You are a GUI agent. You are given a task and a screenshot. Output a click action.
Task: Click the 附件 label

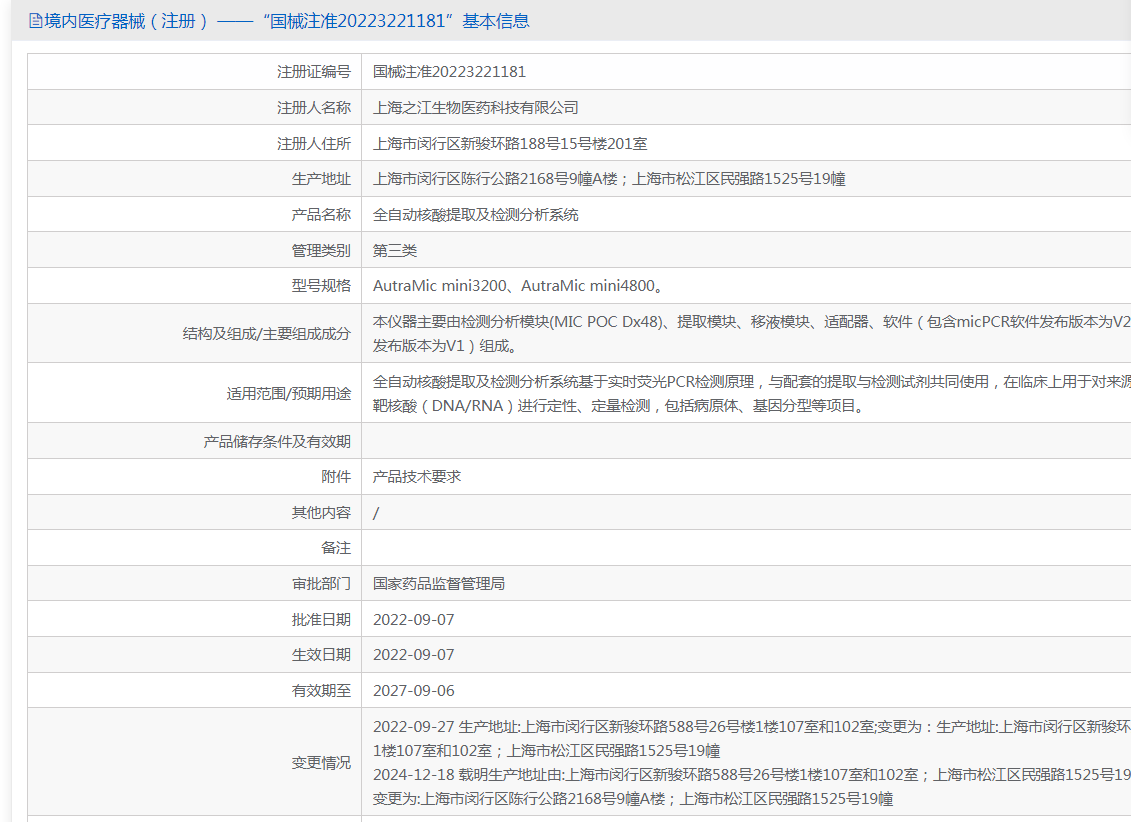click(336, 477)
